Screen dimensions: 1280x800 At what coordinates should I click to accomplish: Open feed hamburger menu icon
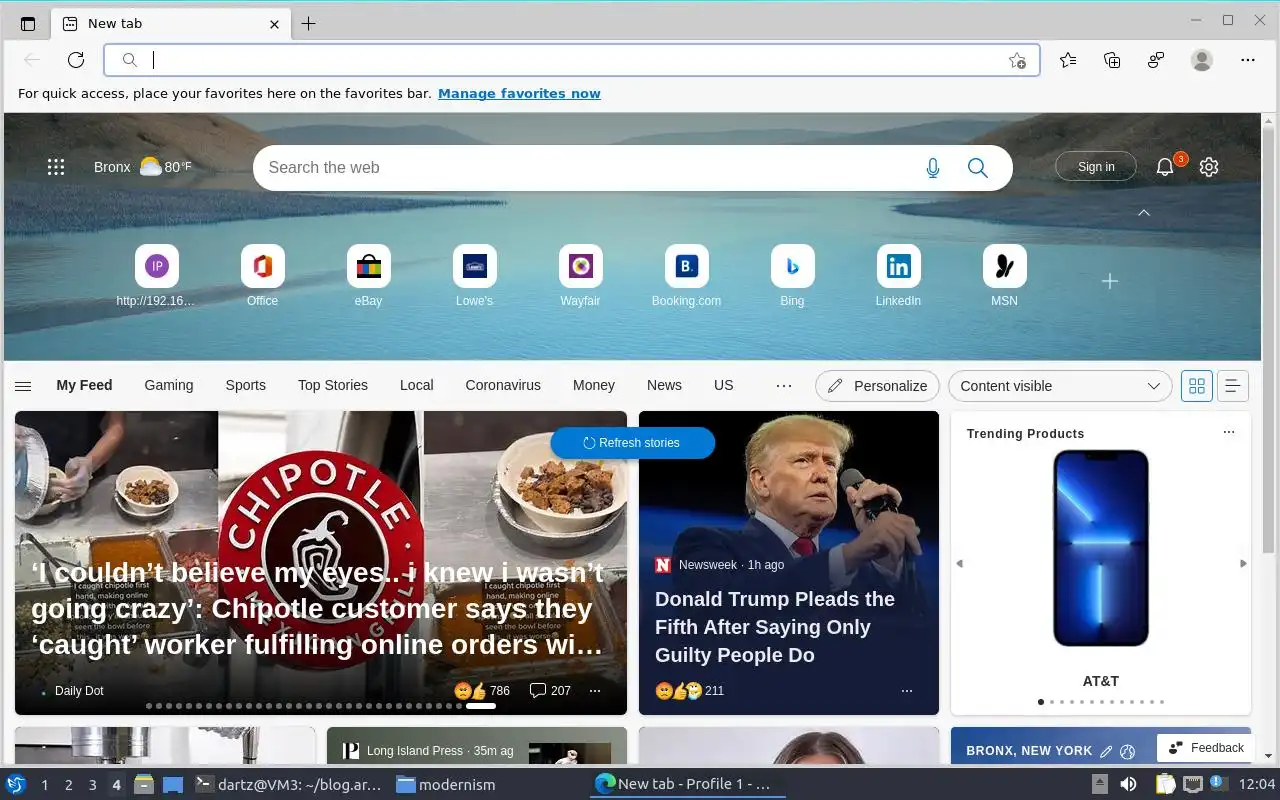coord(23,386)
